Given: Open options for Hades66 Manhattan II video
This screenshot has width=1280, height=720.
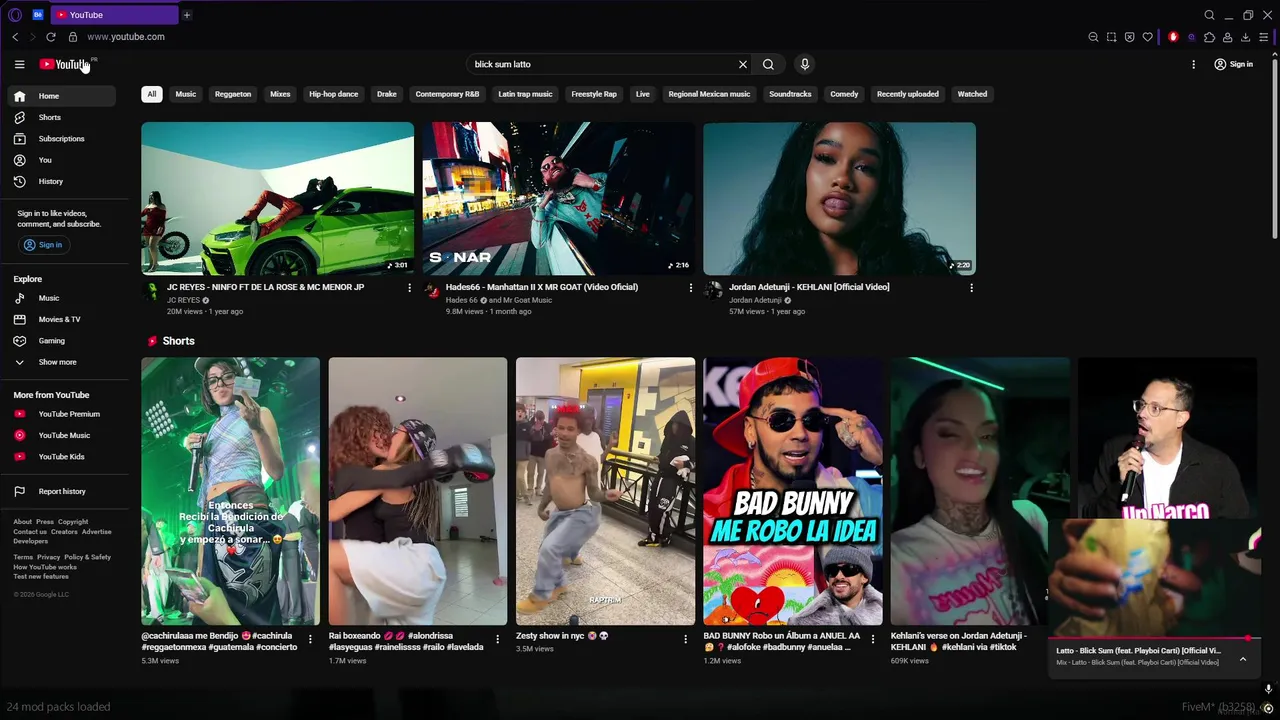Looking at the screenshot, I should pyautogui.click(x=690, y=288).
